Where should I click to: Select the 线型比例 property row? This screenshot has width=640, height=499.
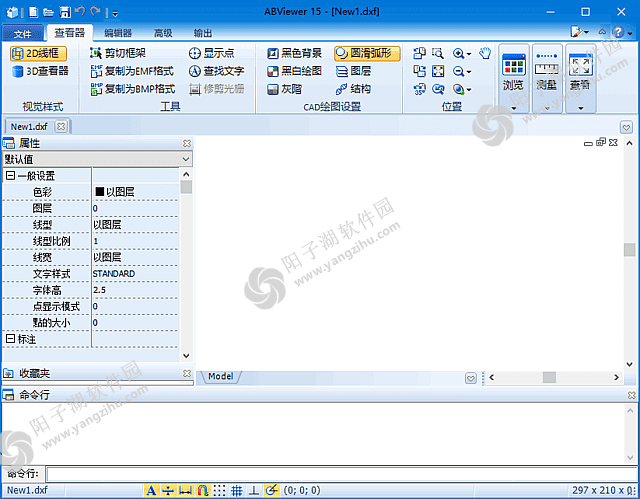90,241
